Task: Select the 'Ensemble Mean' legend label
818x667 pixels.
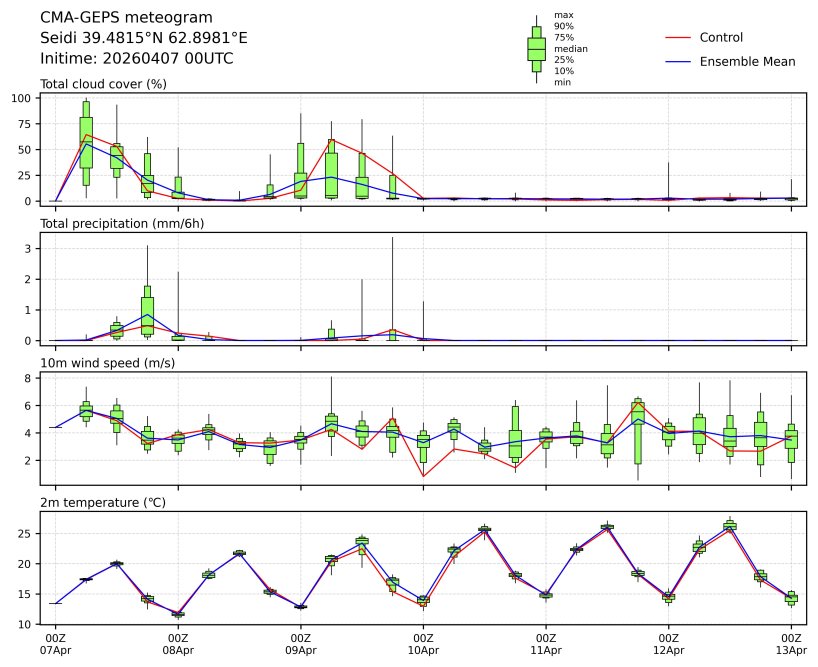Action: point(747,62)
